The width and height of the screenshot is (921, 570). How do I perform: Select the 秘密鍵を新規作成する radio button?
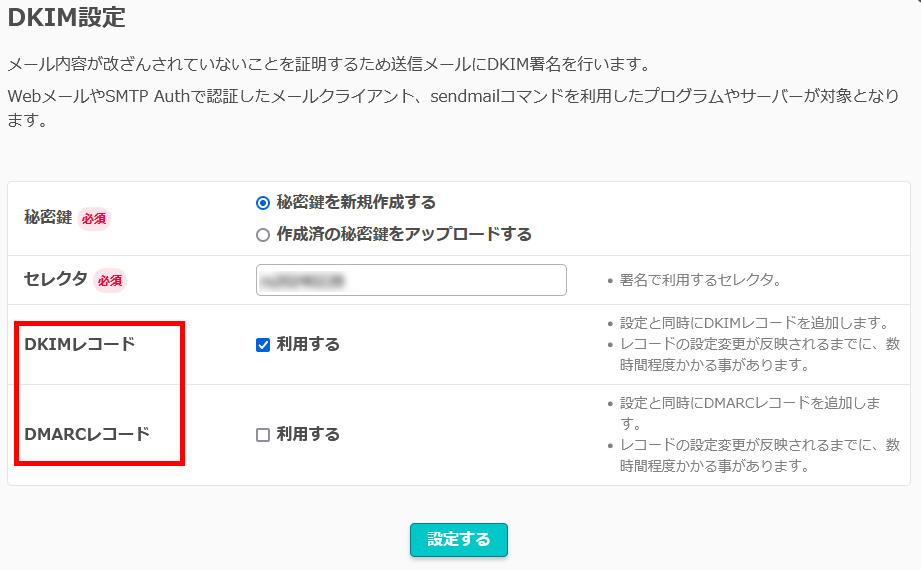[263, 202]
